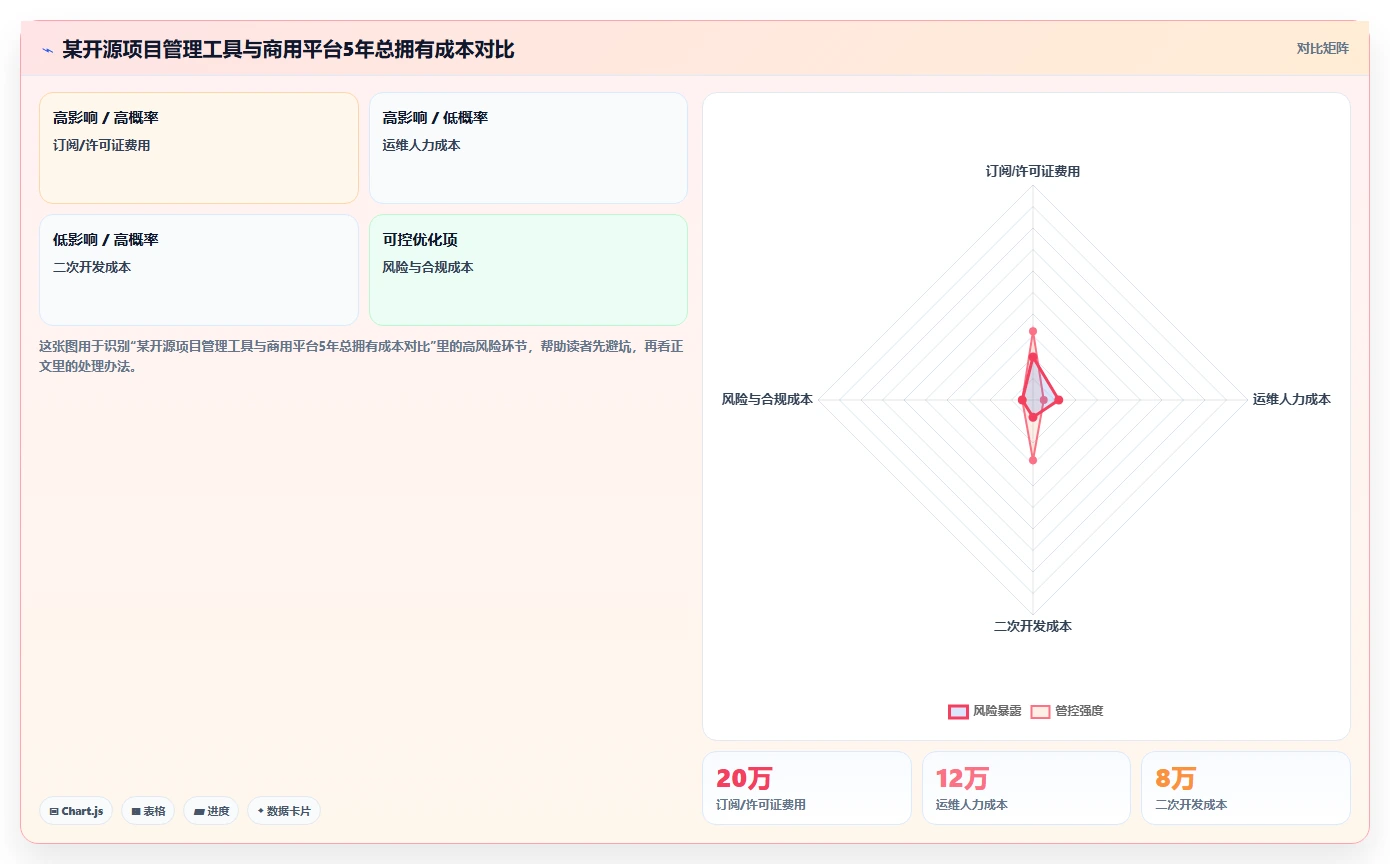Select the 高影响 / 高概率 card
This screenshot has height=864, width=1390.
[199, 148]
